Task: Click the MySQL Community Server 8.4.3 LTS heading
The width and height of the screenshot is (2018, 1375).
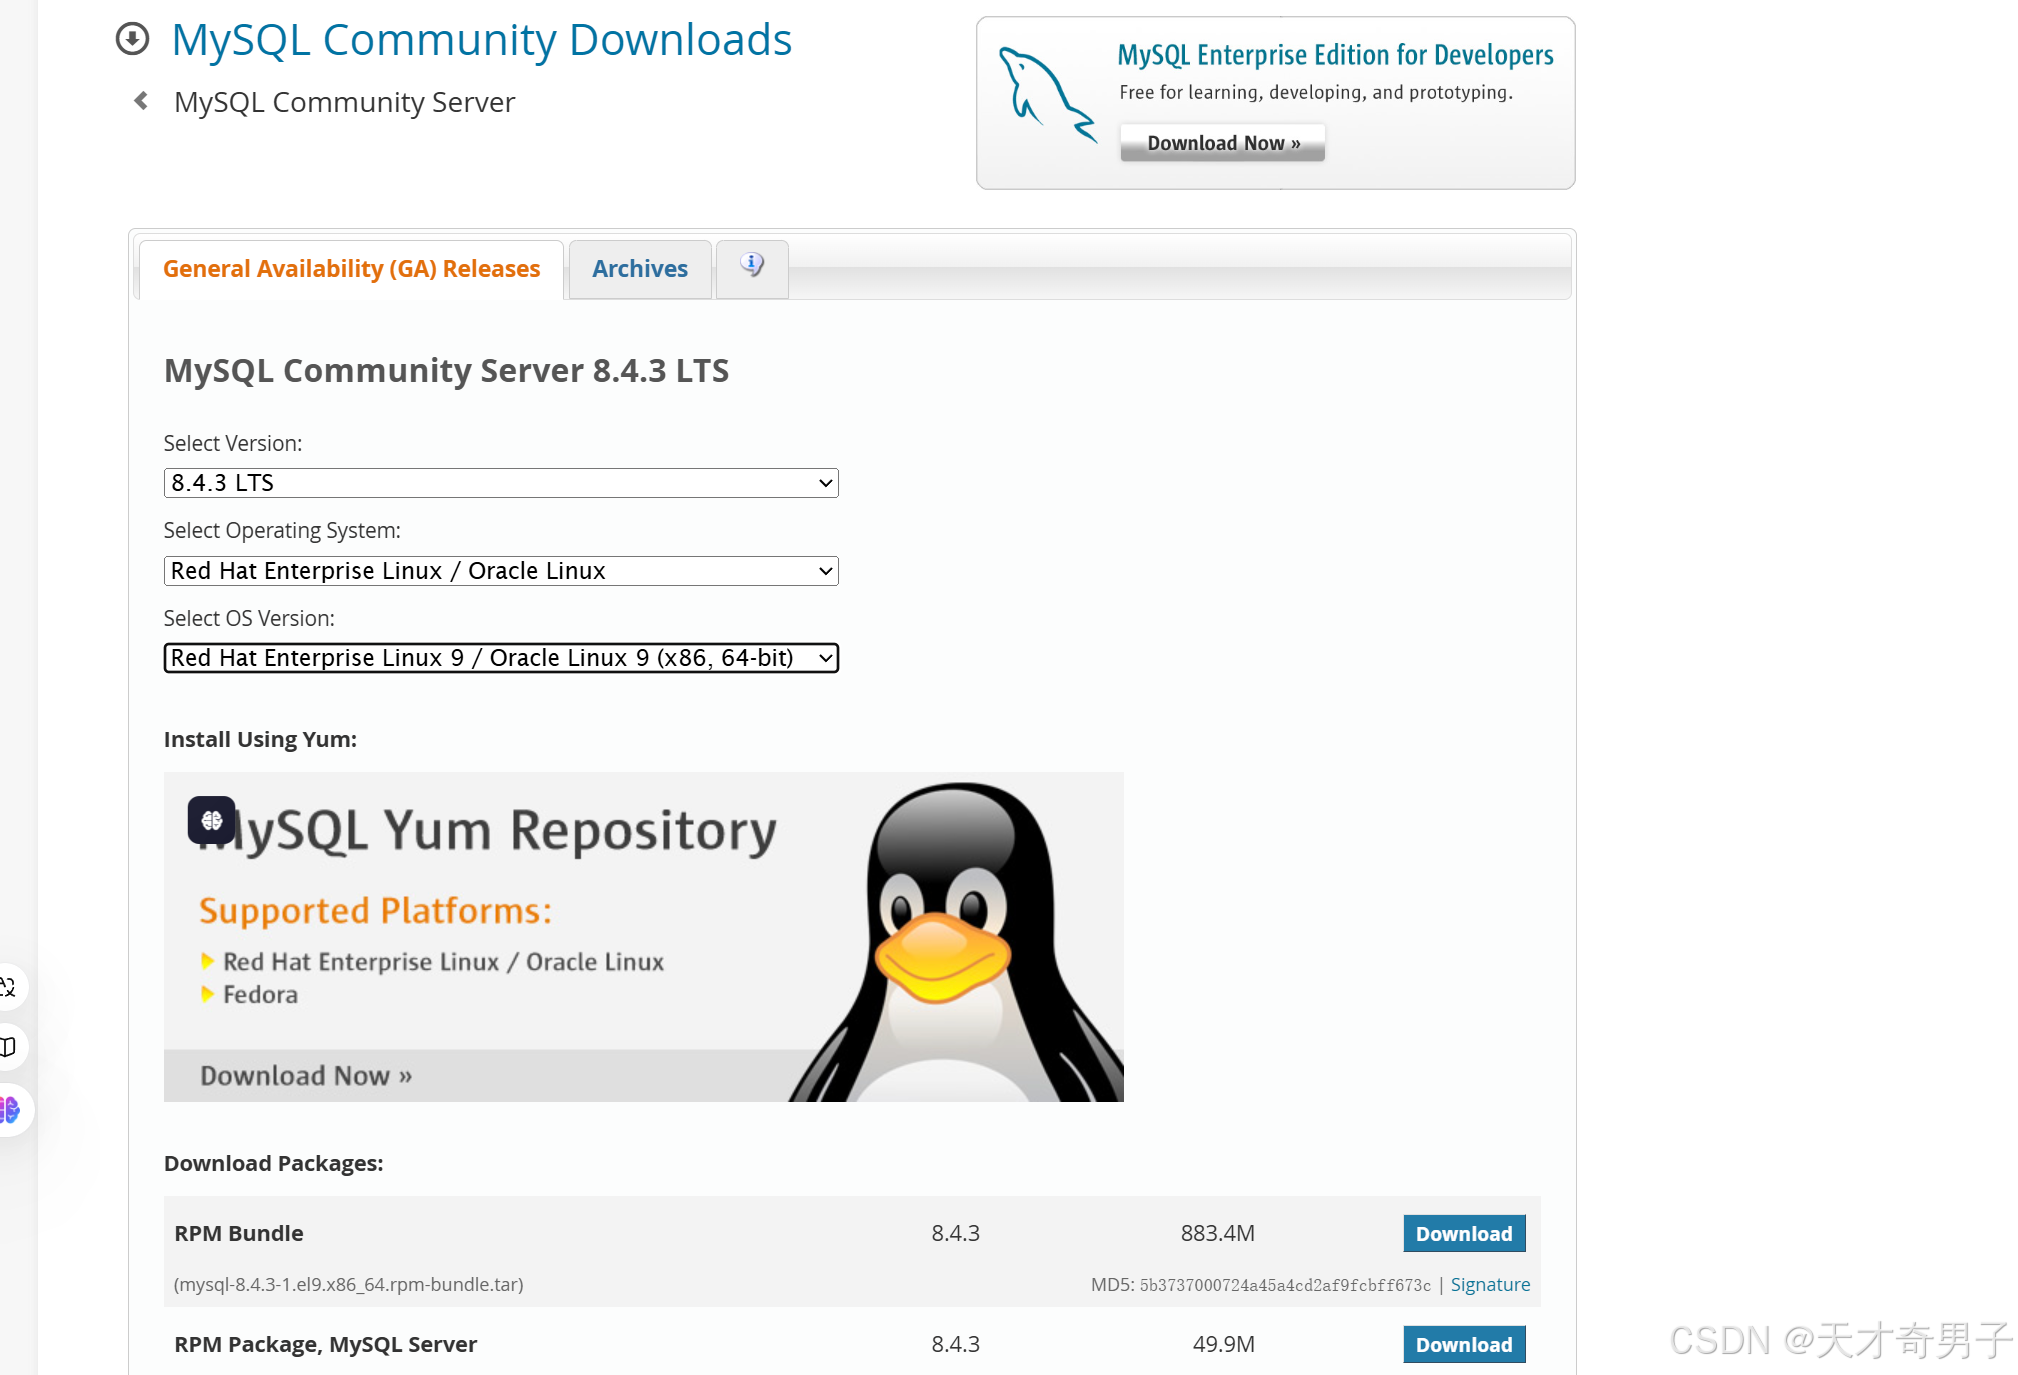Action: [x=446, y=371]
